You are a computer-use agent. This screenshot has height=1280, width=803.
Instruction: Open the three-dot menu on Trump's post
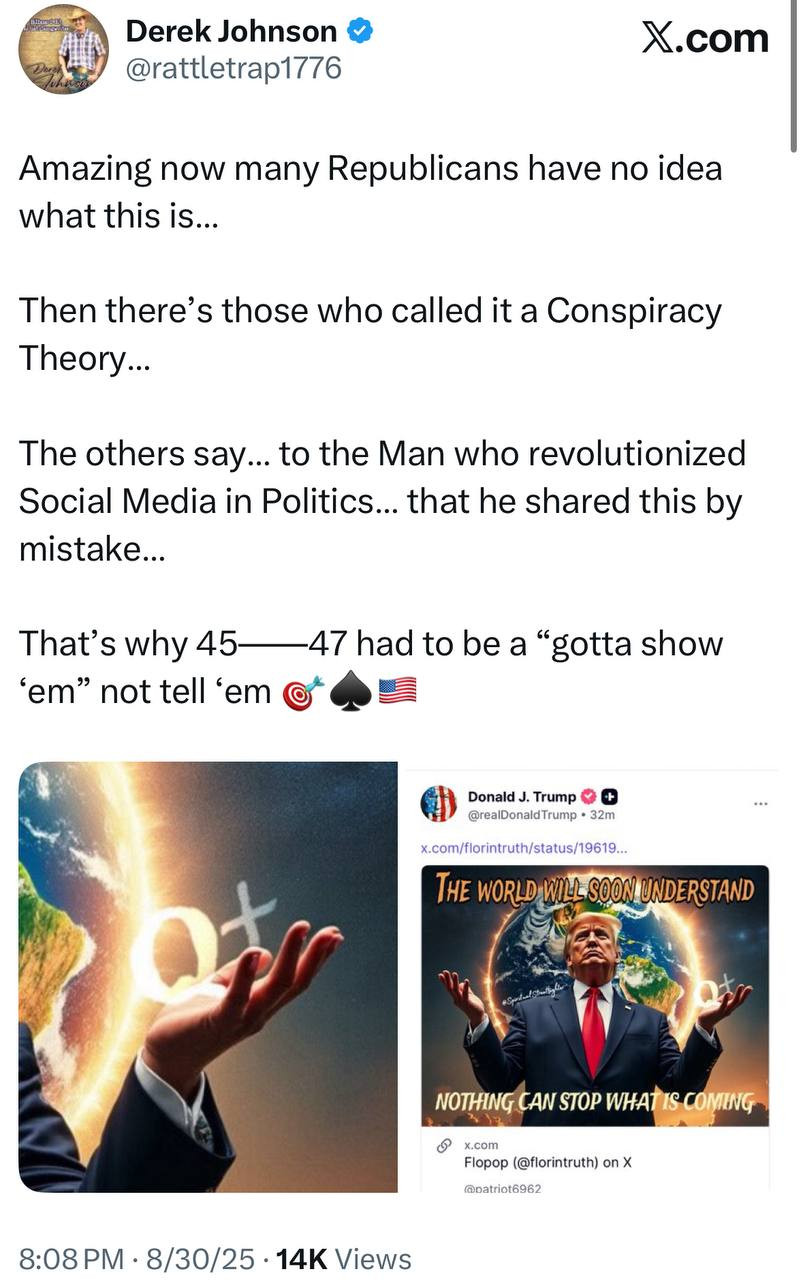762,803
